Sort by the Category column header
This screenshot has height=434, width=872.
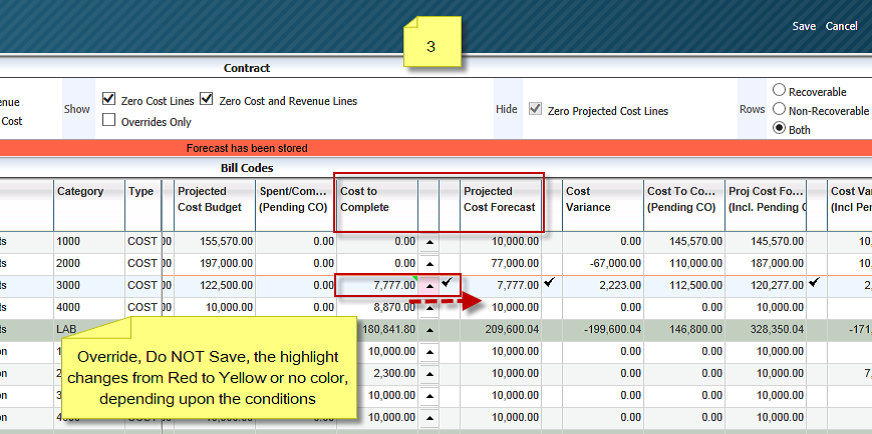point(89,205)
